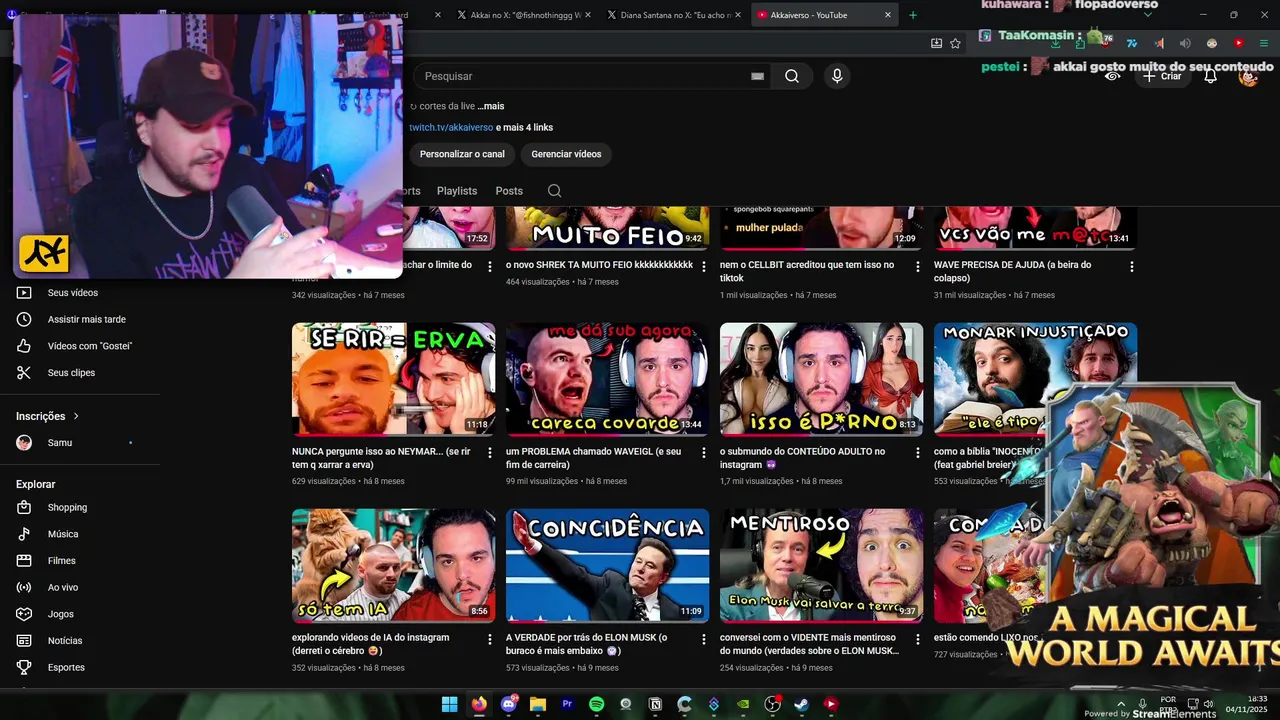Click the red YouTube extension icon in the toolbar
This screenshot has height=720, width=1280.
pyautogui.click(x=1238, y=43)
